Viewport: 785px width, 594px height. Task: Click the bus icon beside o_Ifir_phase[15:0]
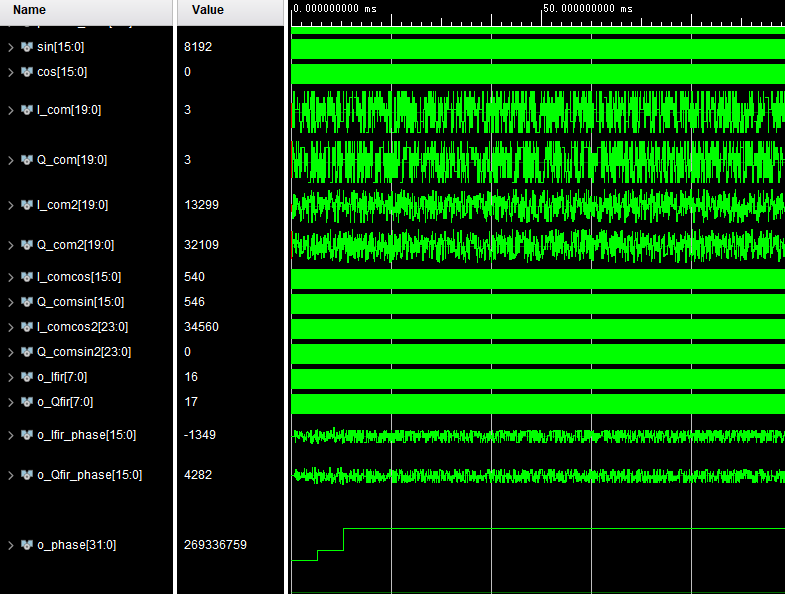click(27, 435)
